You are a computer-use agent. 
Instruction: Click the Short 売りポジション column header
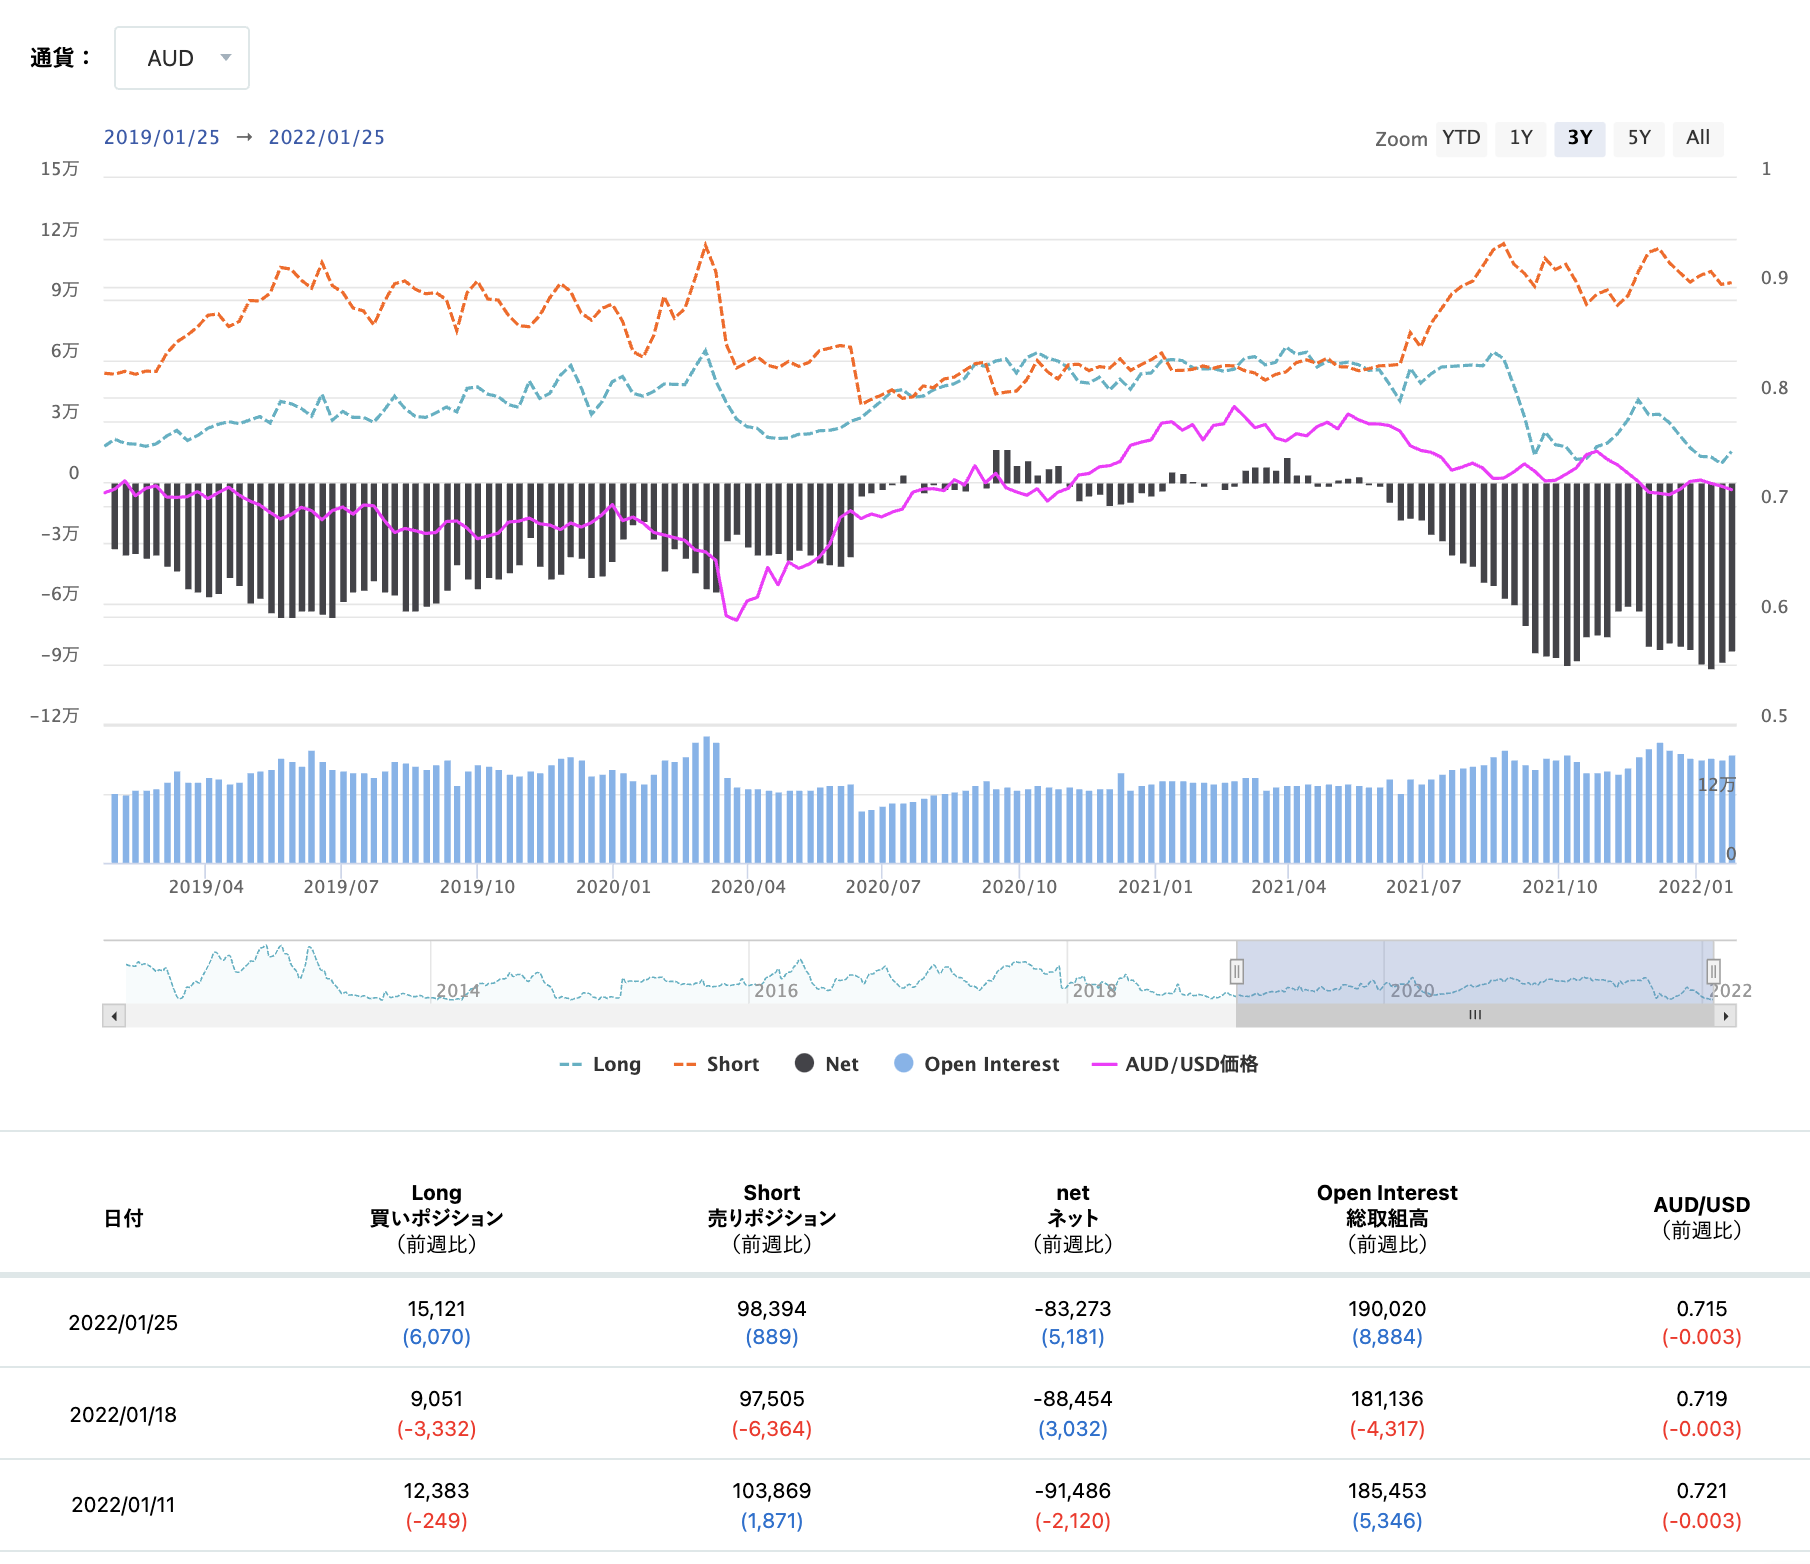point(772,1218)
